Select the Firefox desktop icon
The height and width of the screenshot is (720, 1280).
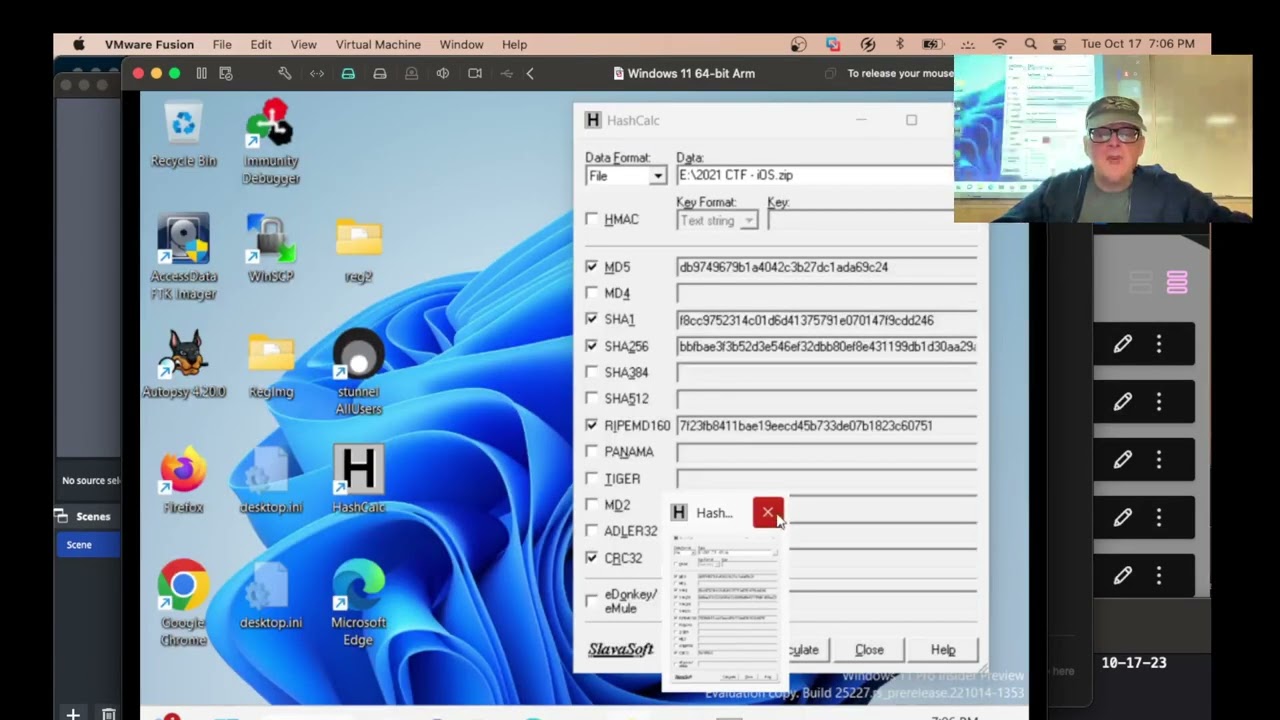point(183,479)
